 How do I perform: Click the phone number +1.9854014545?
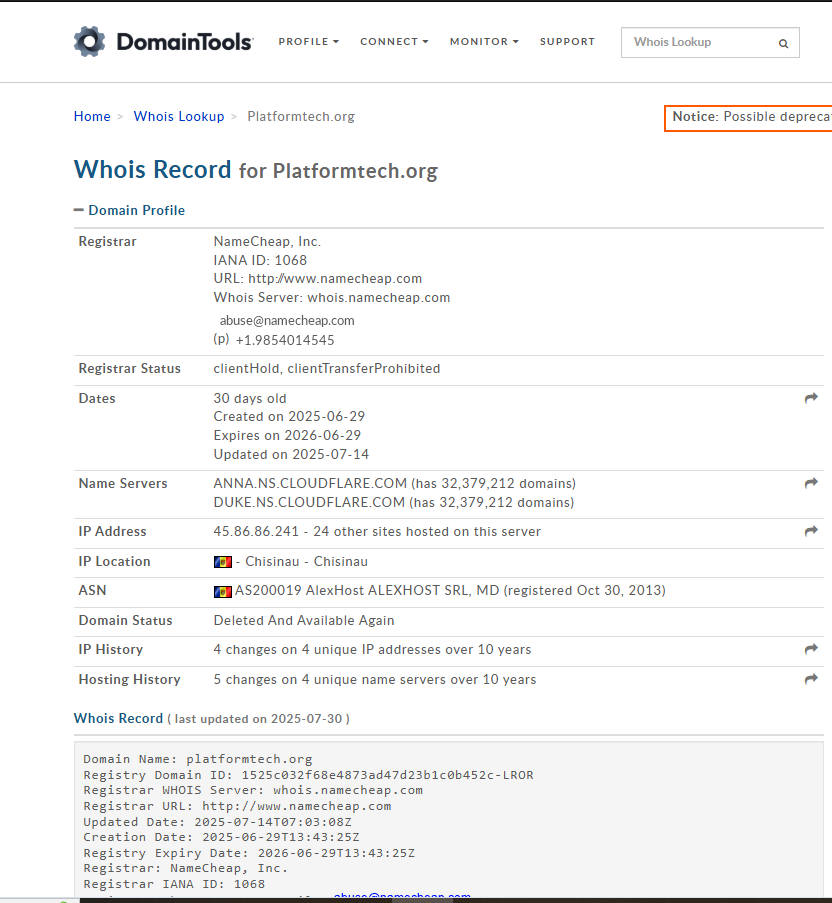tap(285, 340)
